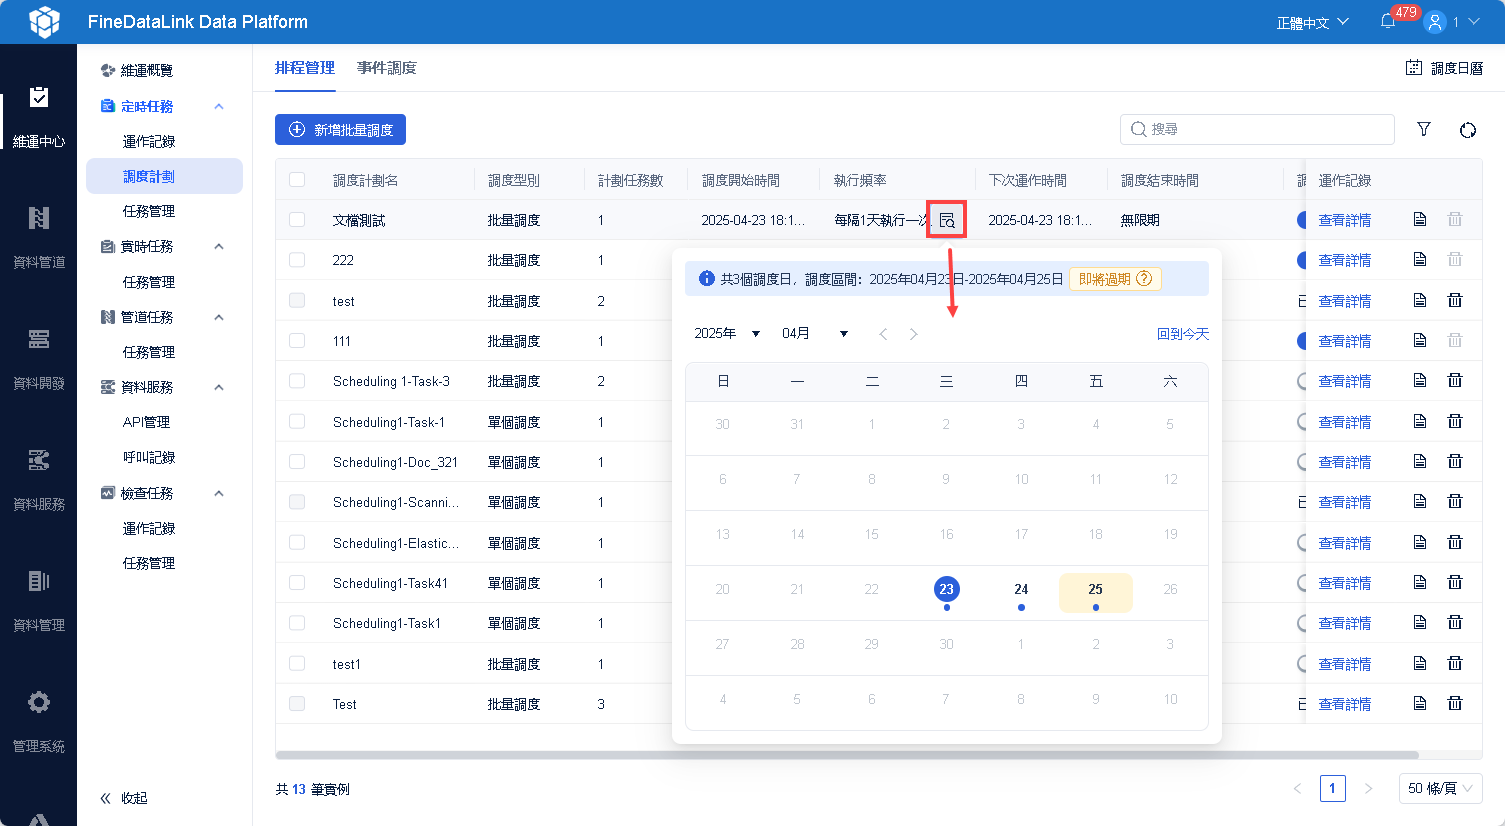
Task: Collapse the 實時任務 tree group
Action: click(219, 246)
